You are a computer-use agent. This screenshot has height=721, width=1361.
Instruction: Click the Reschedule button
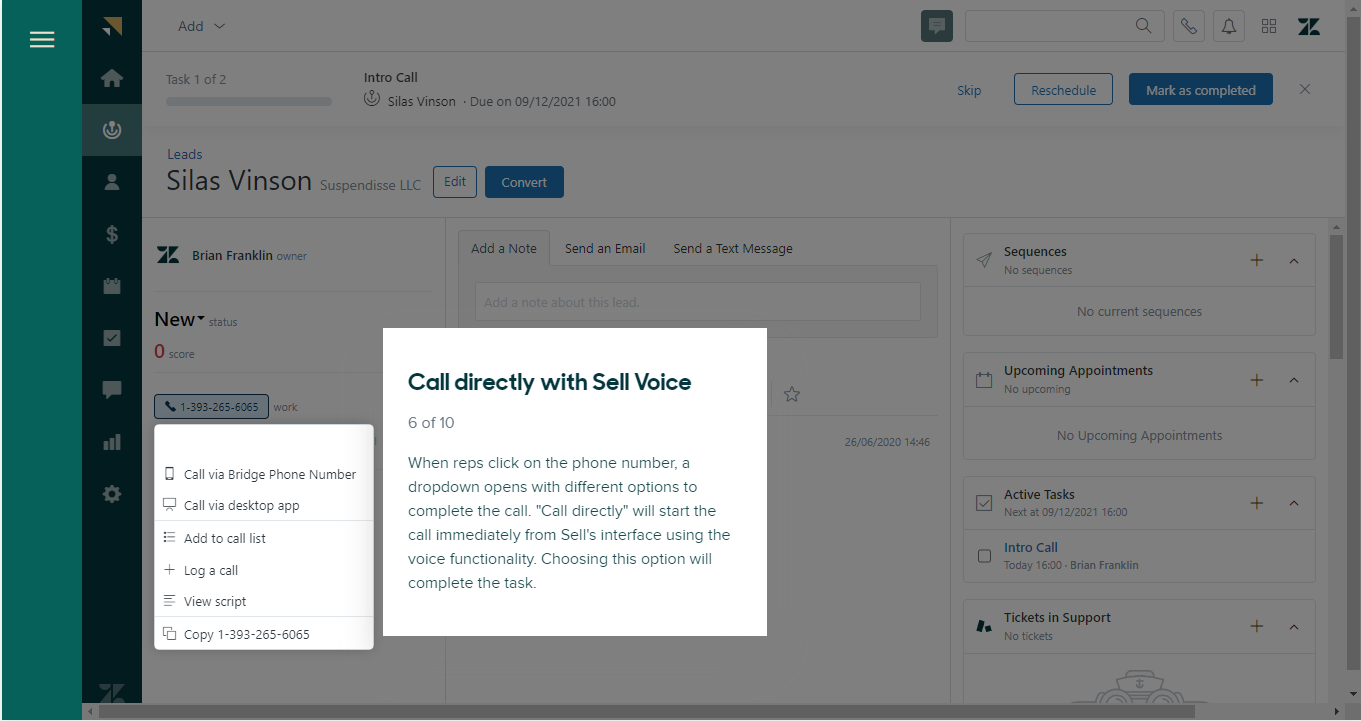pos(1063,89)
